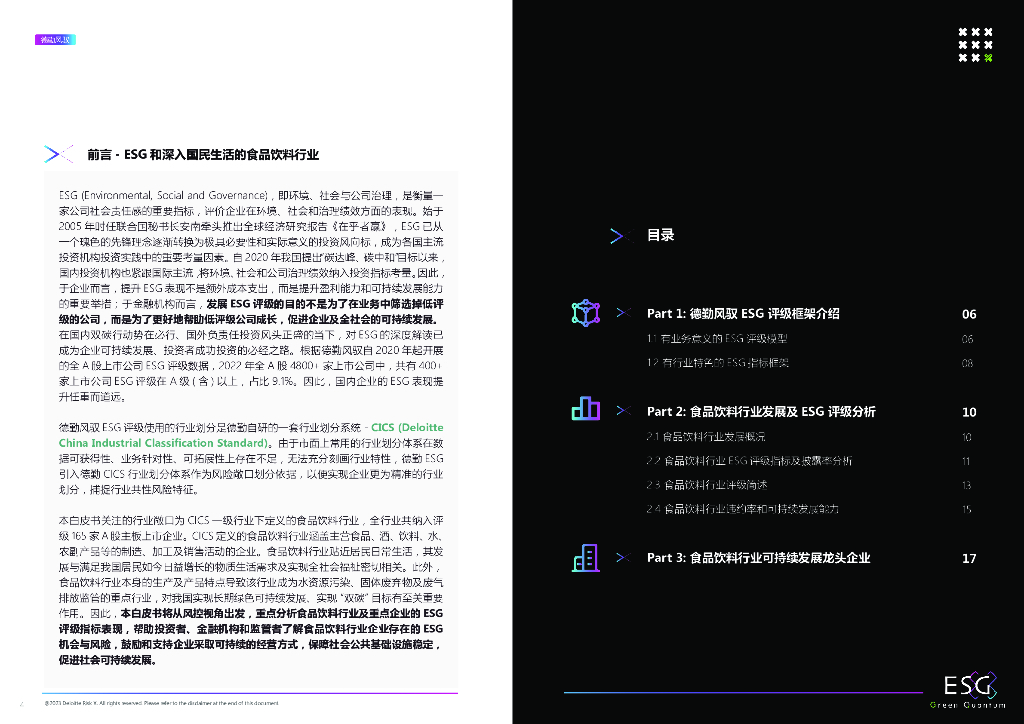Jump to section 2.4 in the contents
This screenshot has width=1024, height=724.
[742, 509]
